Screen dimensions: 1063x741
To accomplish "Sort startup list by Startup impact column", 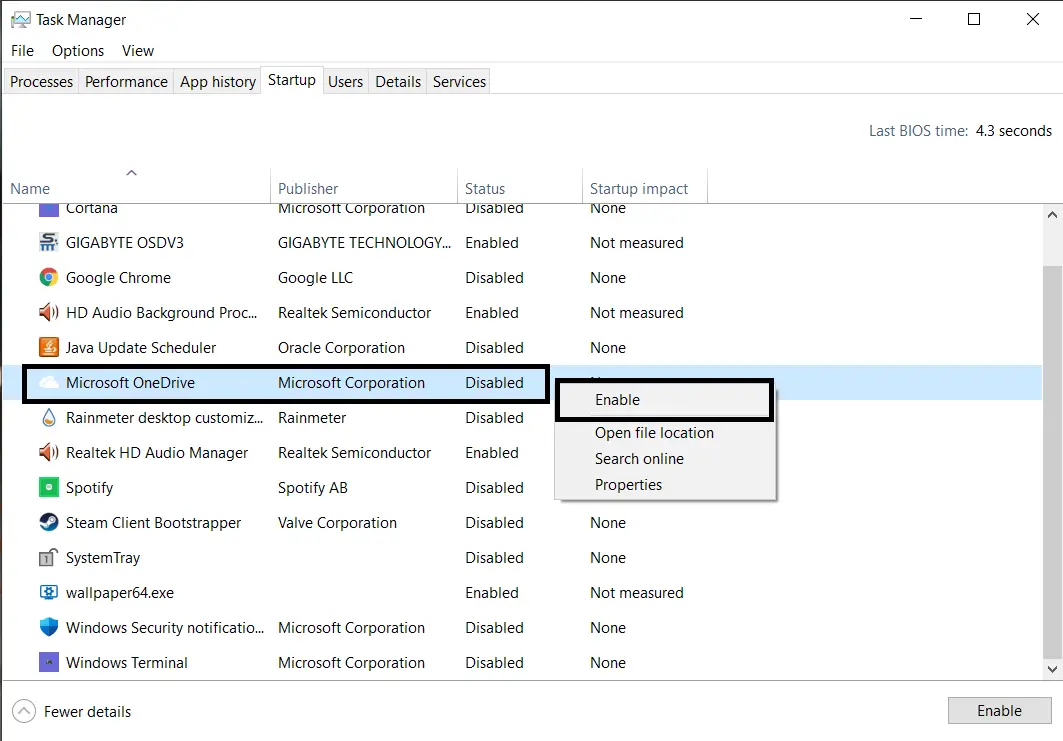I will click(x=645, y=185).
